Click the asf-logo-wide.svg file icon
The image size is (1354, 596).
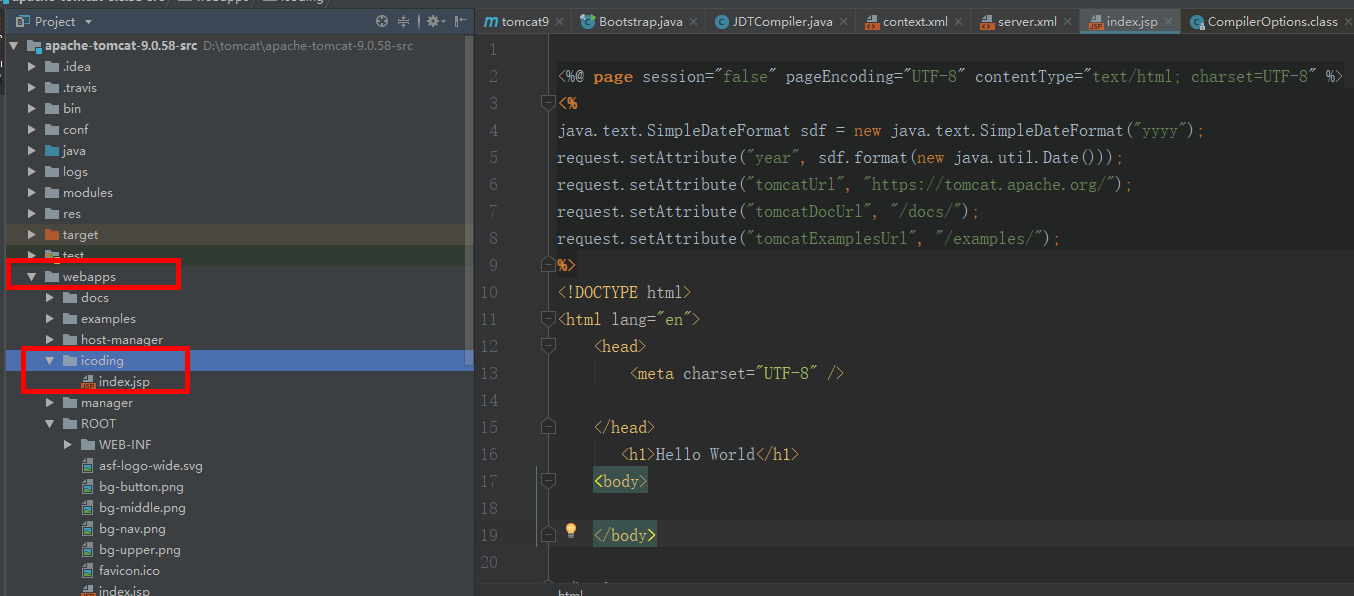[x=88, y=466]
